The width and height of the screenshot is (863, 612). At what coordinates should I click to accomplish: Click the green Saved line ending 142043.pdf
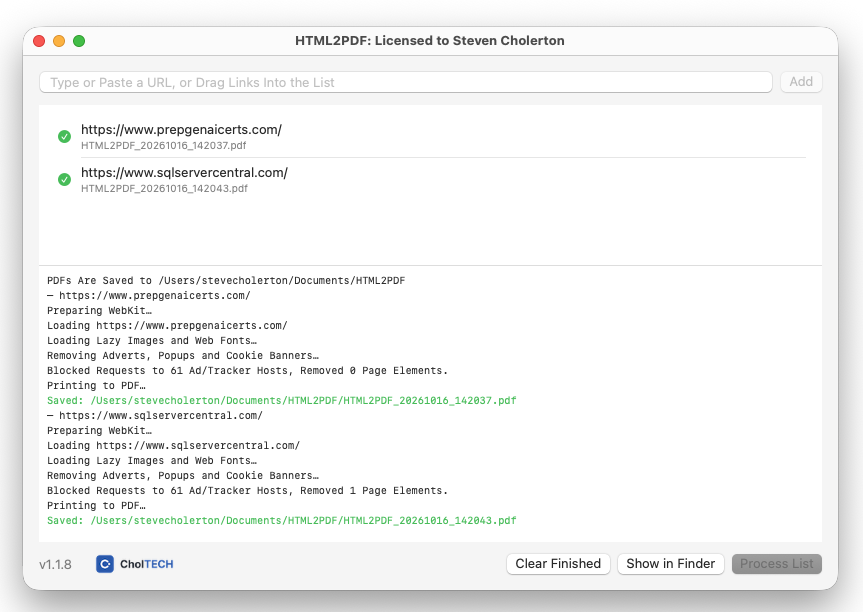point(281,521)
